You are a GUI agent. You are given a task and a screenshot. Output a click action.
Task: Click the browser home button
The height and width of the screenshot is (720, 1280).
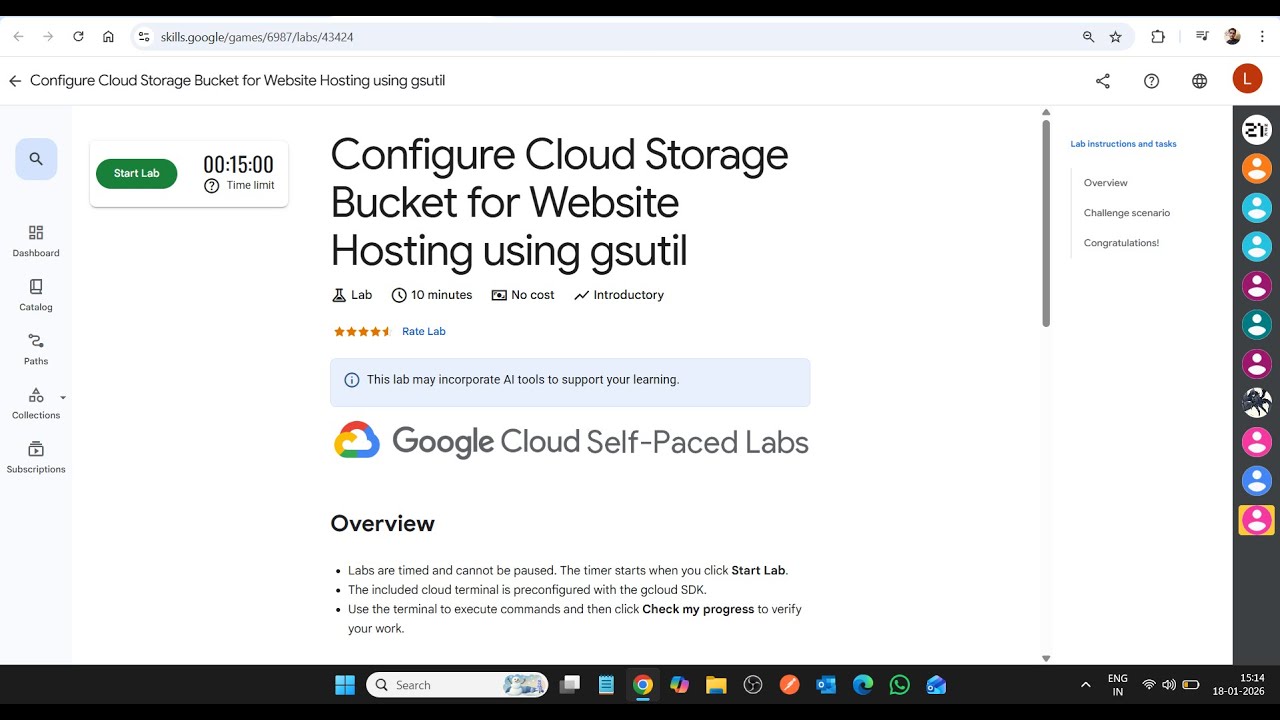tap(108, 36)
